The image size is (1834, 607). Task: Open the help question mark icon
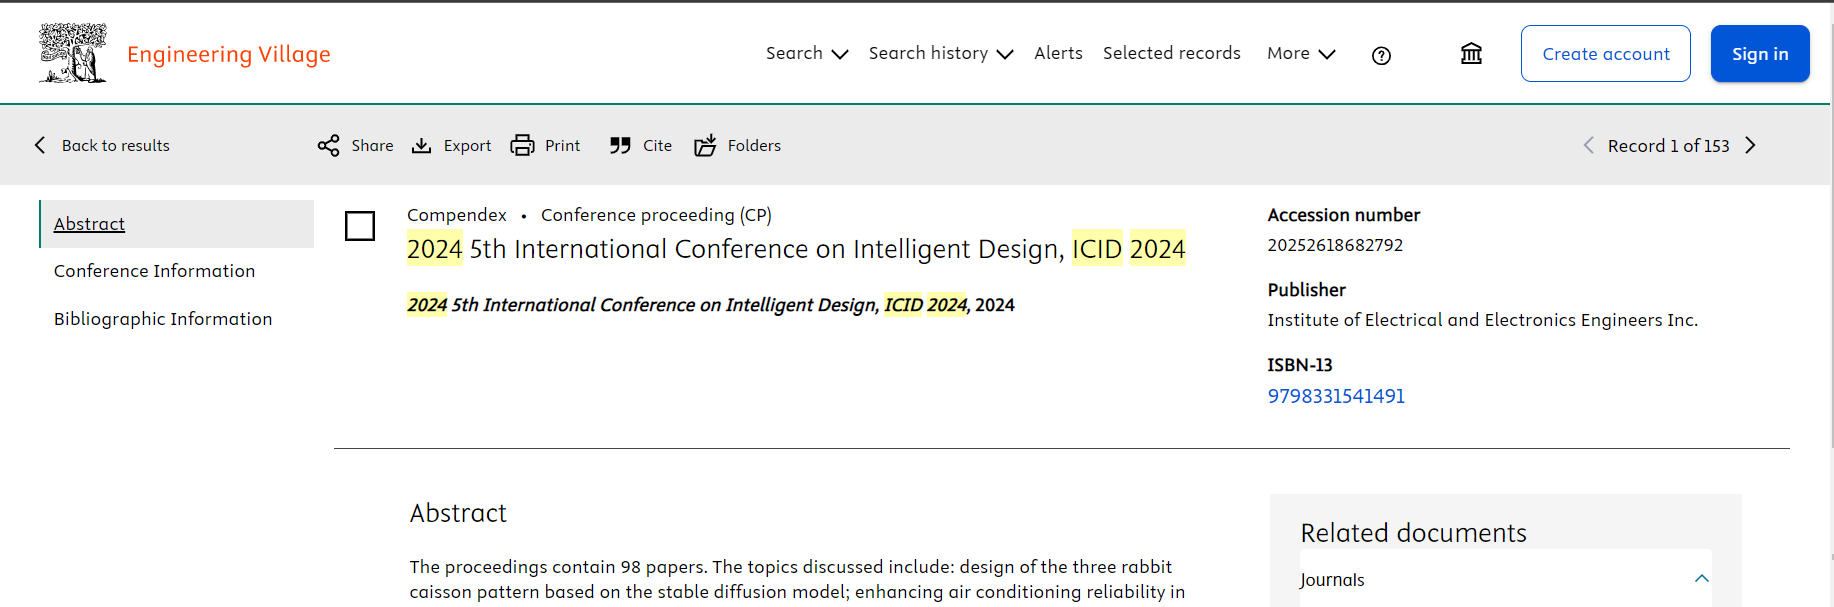point(1381,56)
